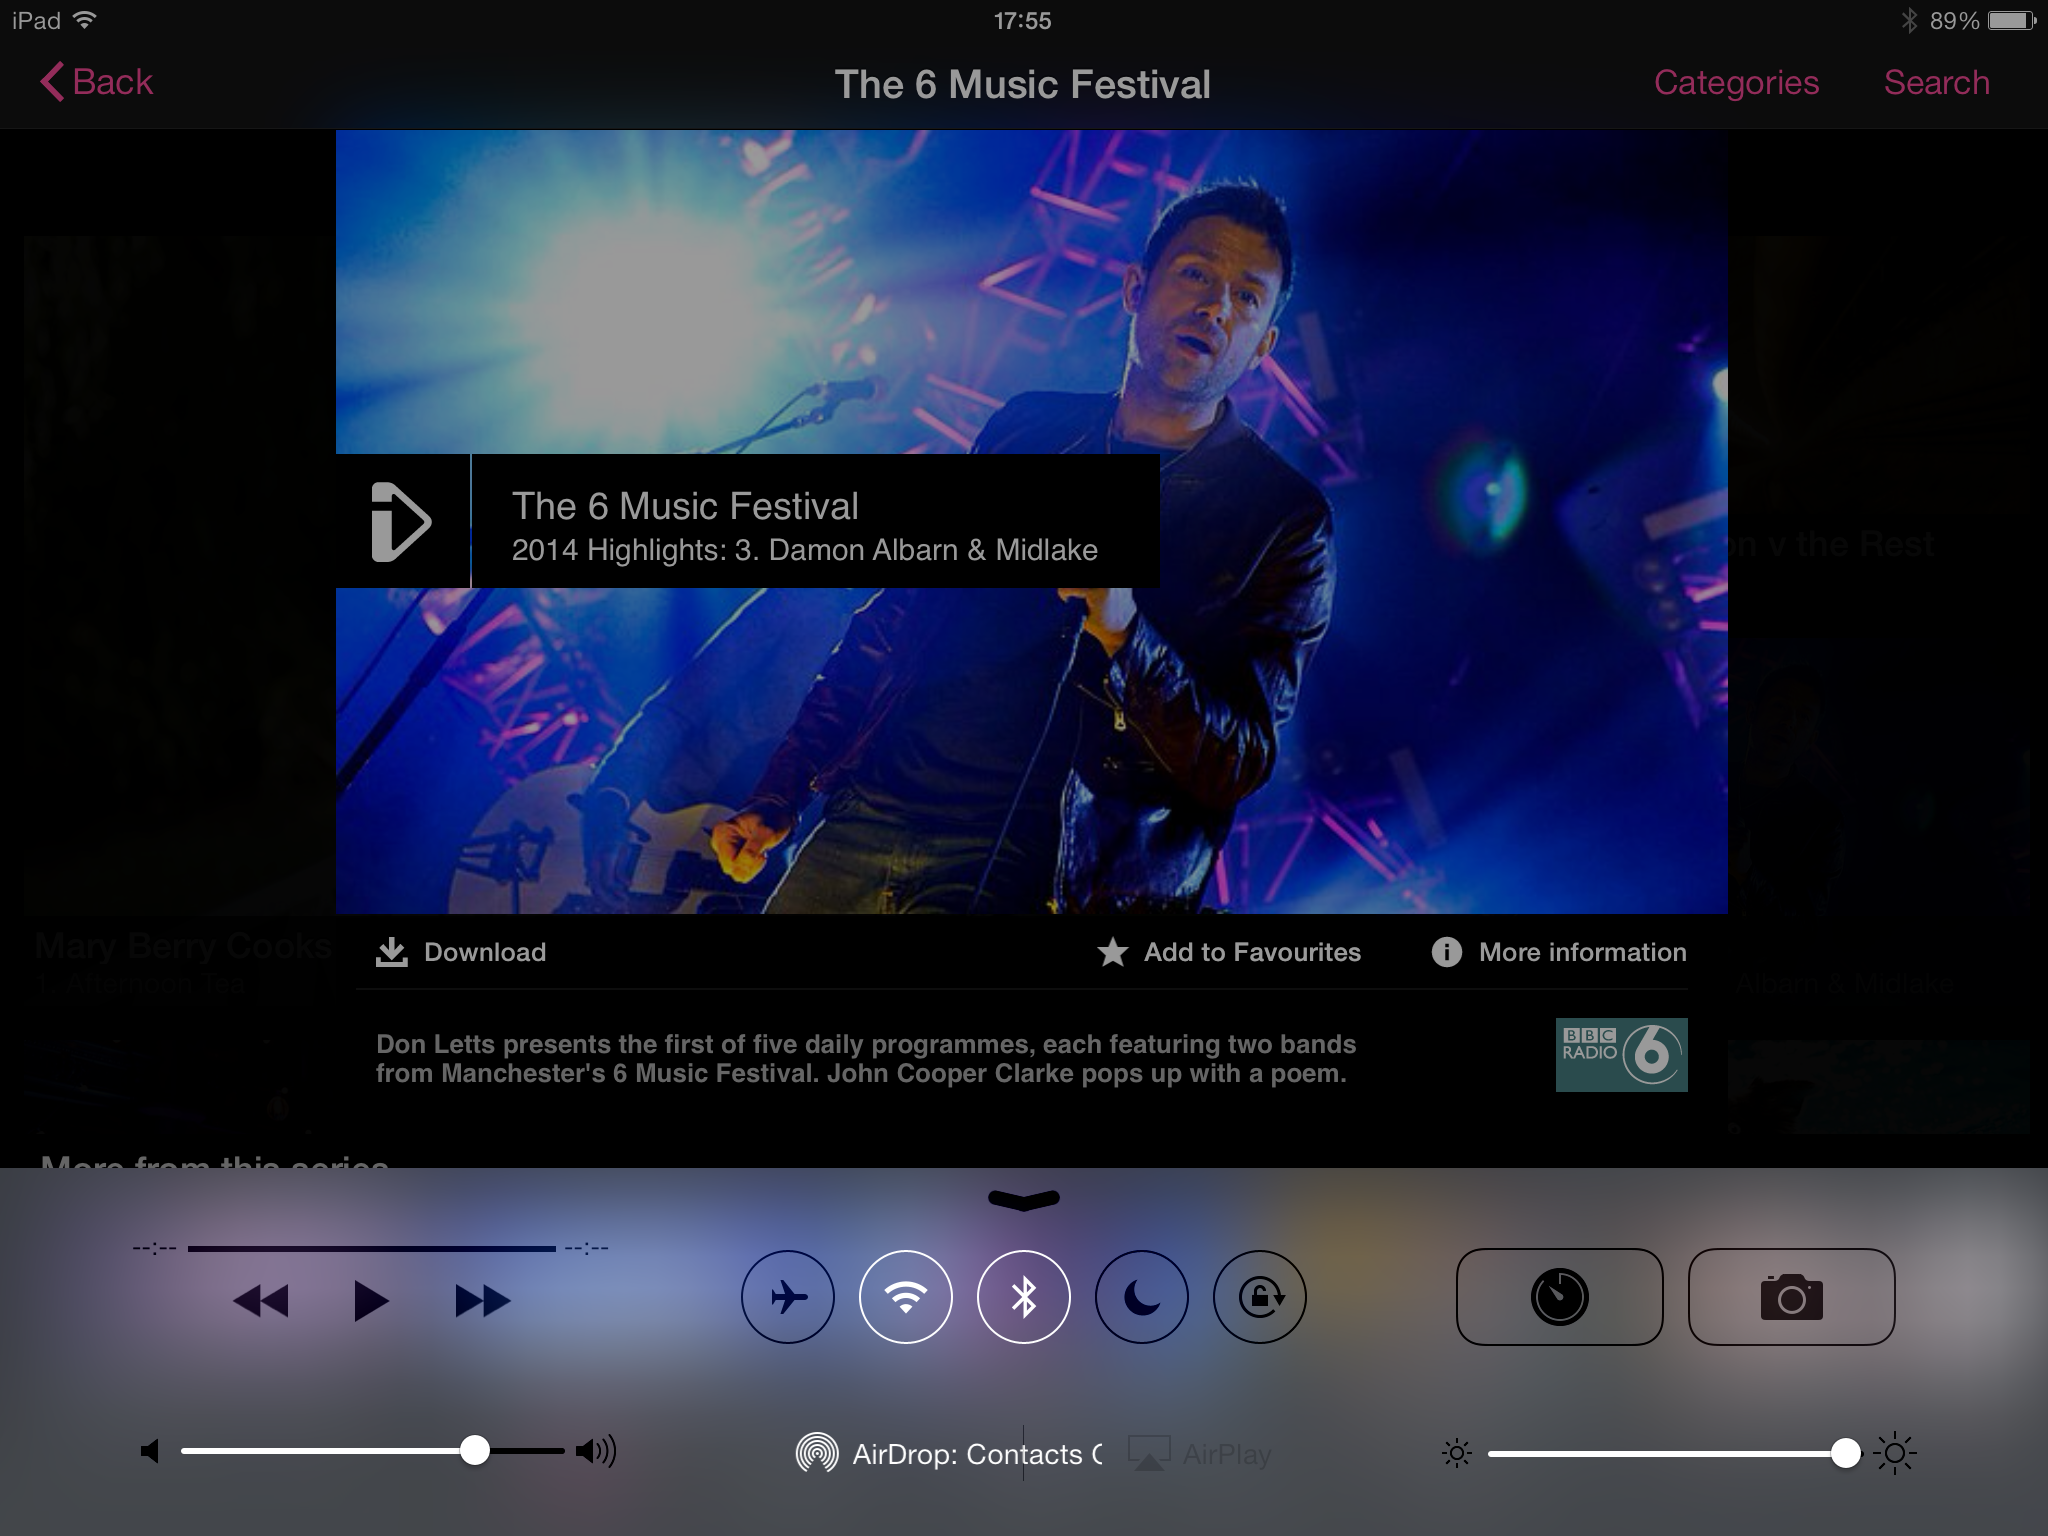Tap the volume slider knob

[x=475, y=1450]
